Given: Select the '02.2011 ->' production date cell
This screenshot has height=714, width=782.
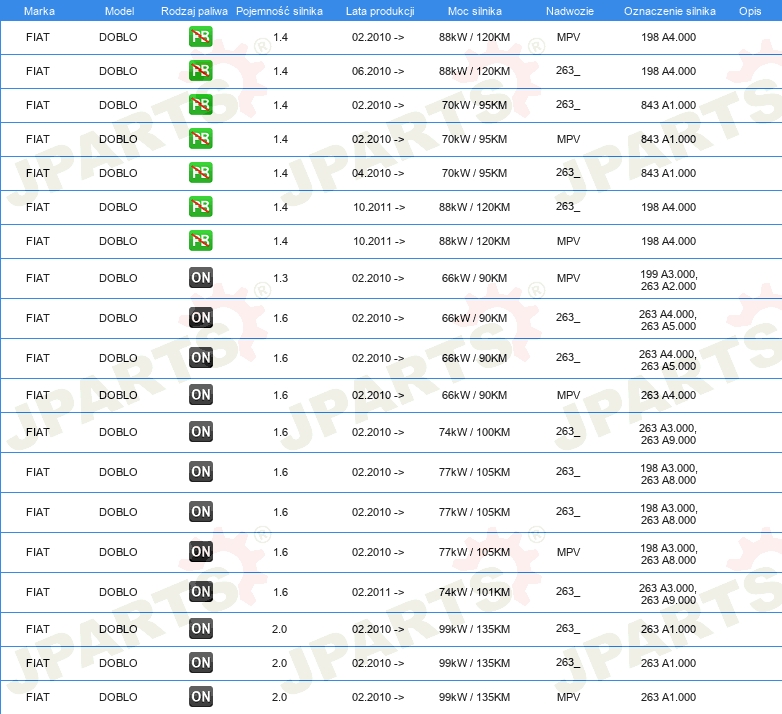Looking at the screenshot, I should [x=378, y=592].
